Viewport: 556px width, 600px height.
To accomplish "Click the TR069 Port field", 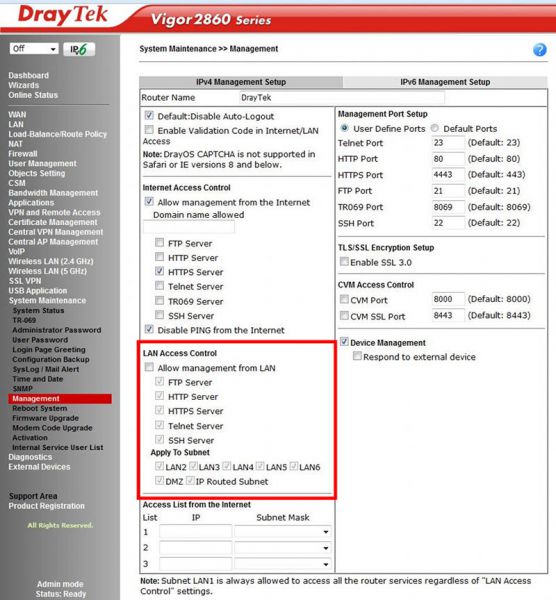I will (448, 207).
